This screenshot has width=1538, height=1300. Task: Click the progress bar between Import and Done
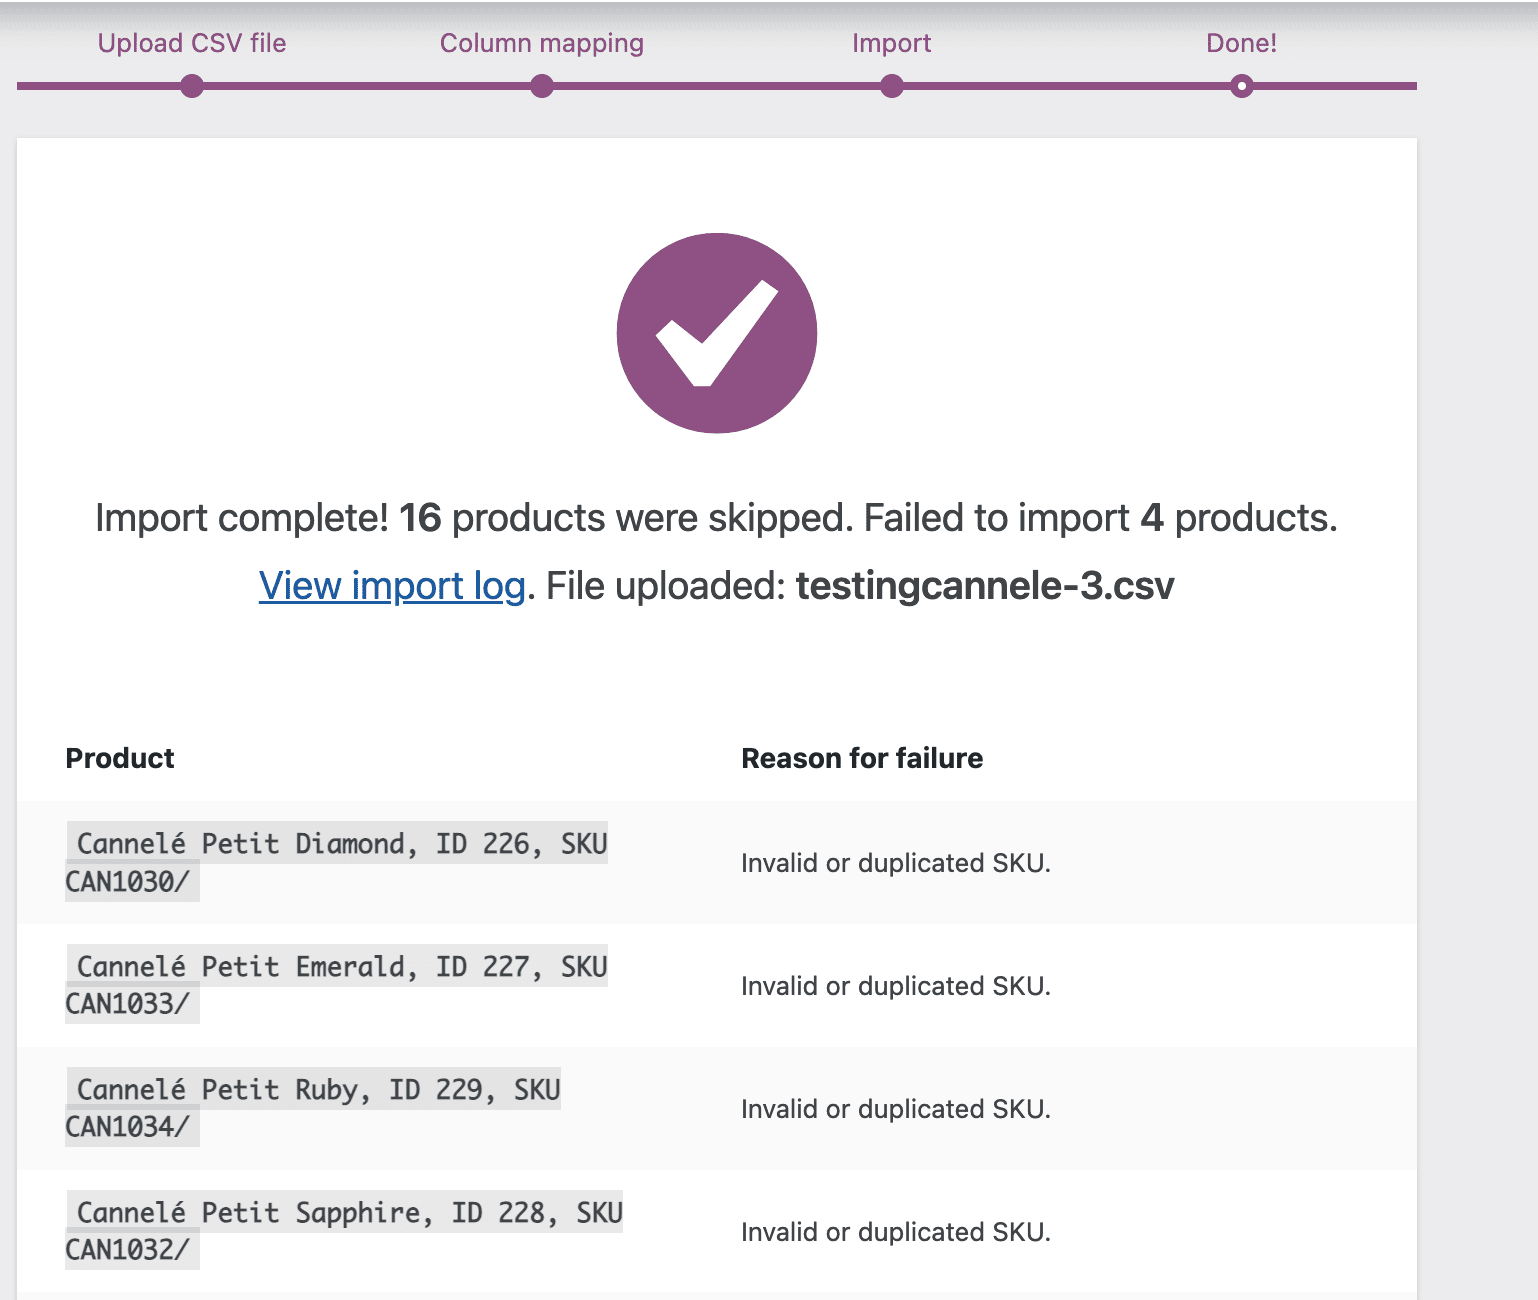pyautogui.click(x=1065, y=86)
